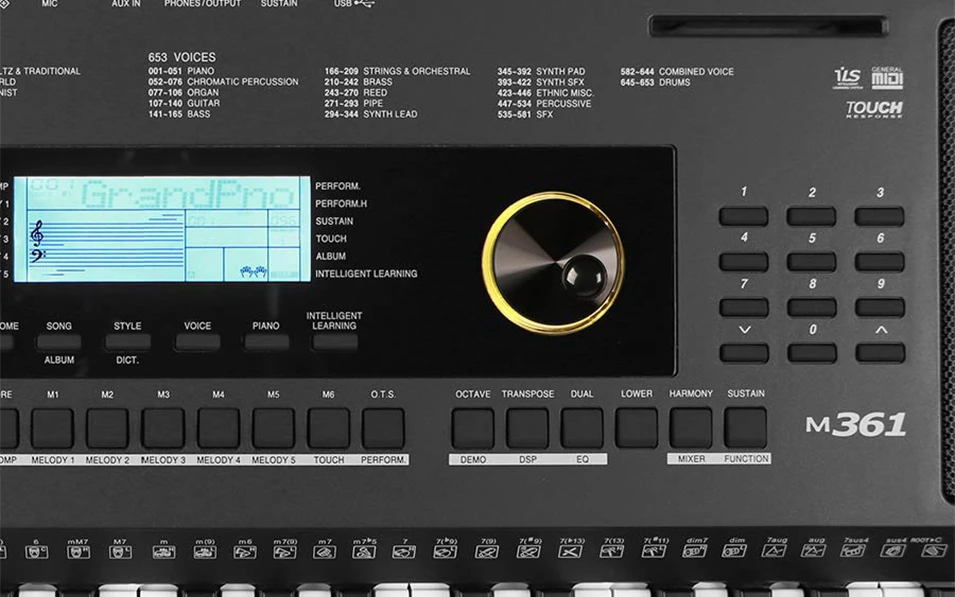955x597 pixels.
Task: Select the VOICE mode button
Action: pos(197,342)
